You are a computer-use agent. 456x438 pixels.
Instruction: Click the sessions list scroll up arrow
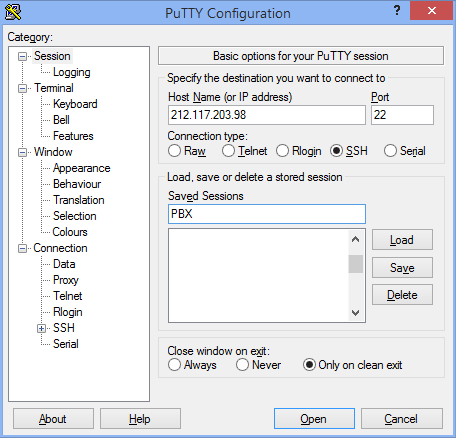[356, 239]
